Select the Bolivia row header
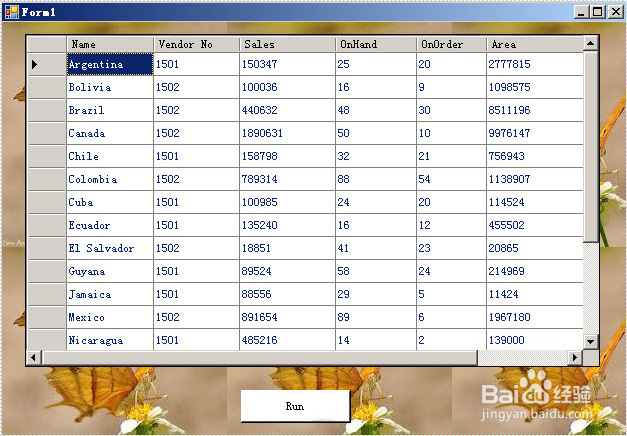The height and width of the screenshot is (436, 627). 47,87
